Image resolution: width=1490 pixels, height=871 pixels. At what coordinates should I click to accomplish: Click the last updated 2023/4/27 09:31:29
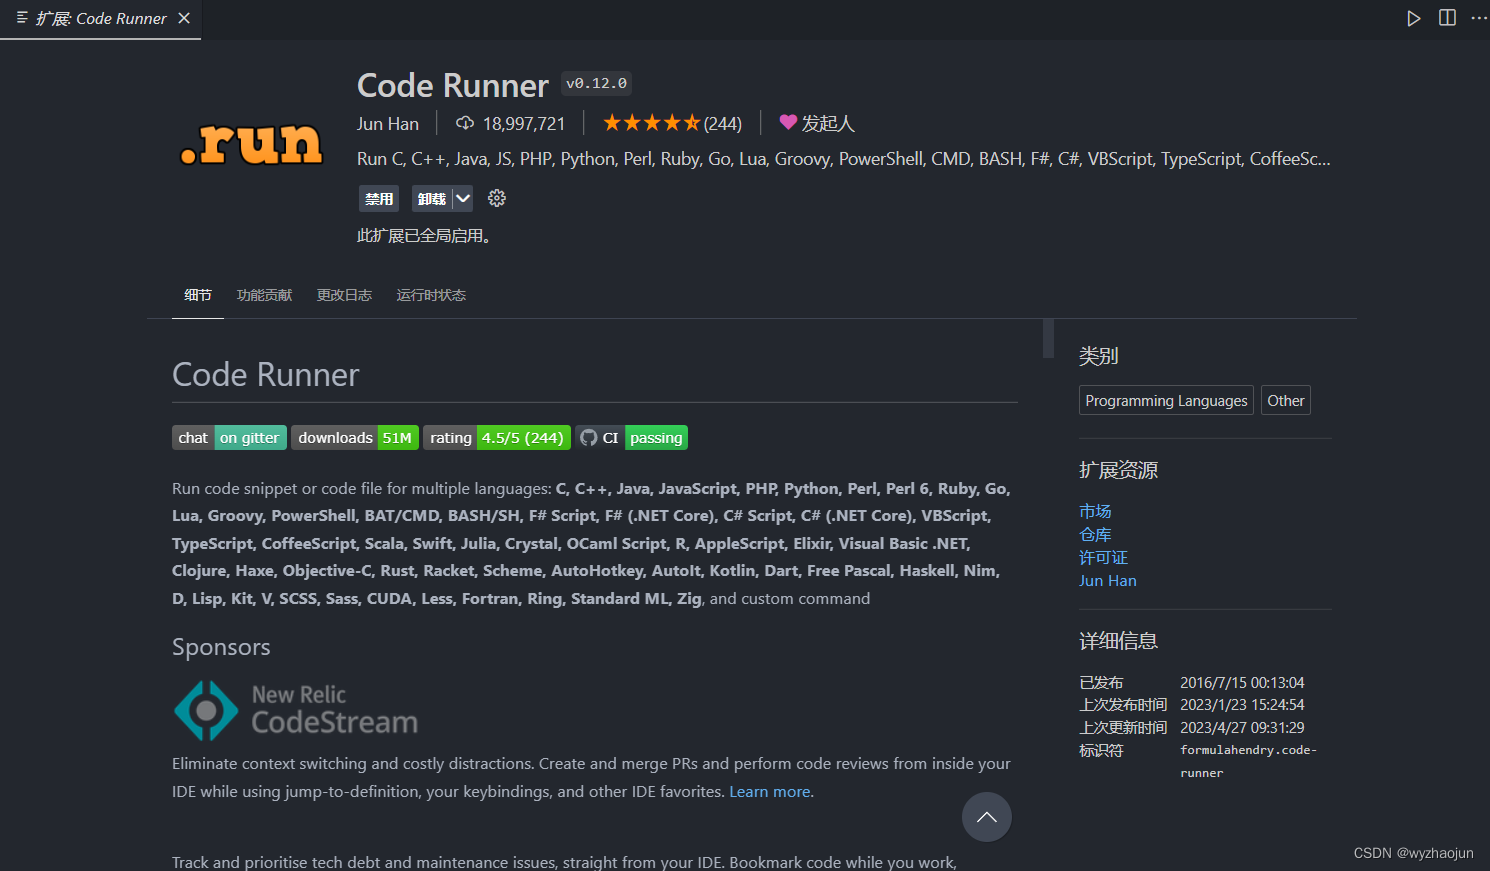1242,727
